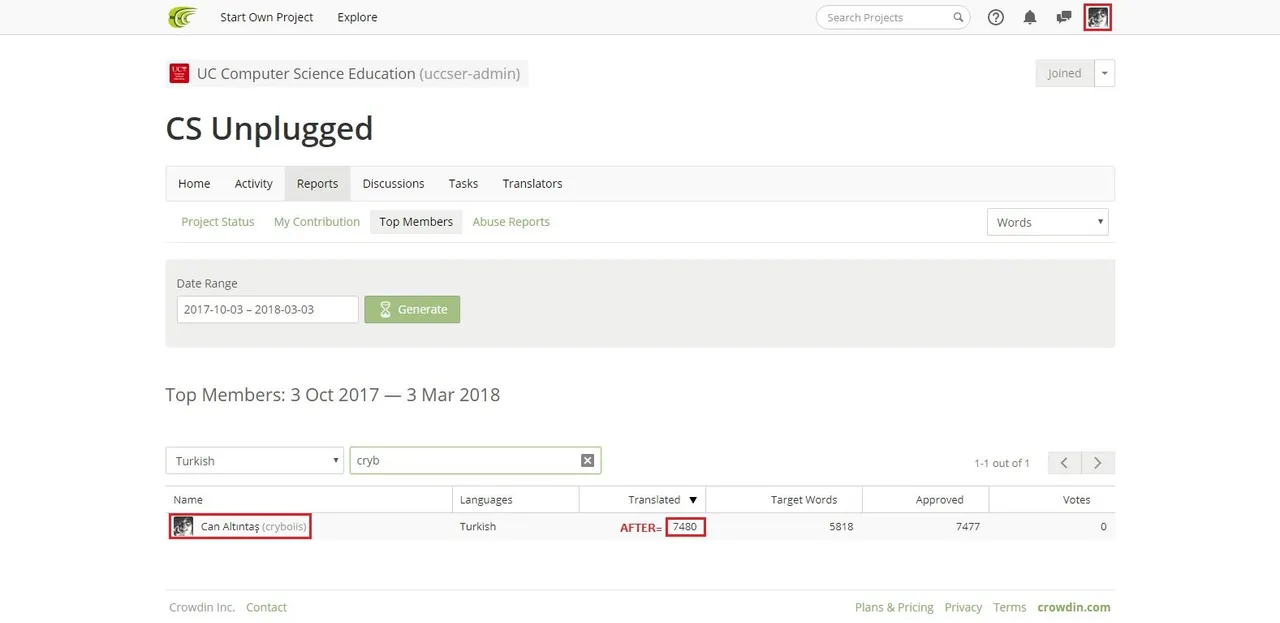
Task: Open the user profile avatar menu
Action: (1098, 17)
